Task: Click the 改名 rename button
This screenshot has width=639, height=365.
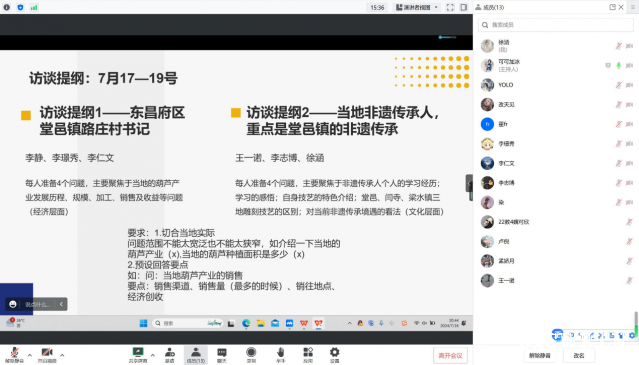Action: 579,356
